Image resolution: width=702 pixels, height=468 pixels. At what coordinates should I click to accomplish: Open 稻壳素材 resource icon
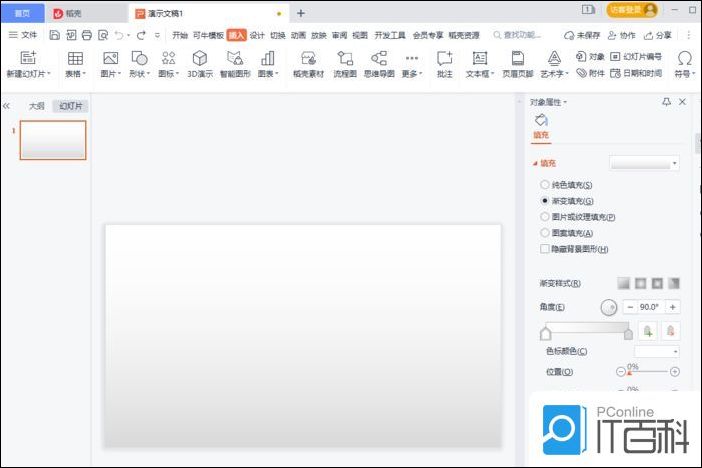[x=308, y=58]
